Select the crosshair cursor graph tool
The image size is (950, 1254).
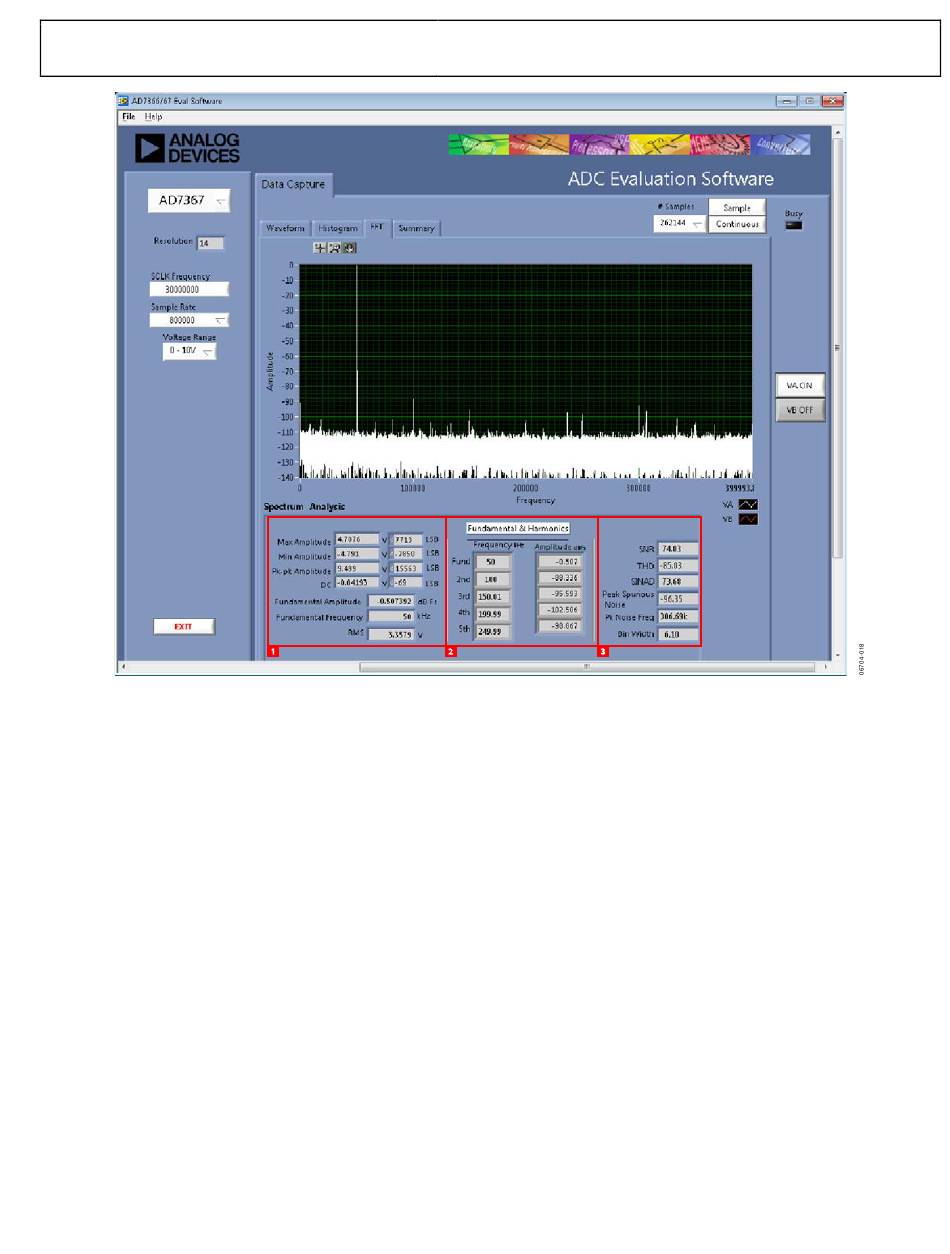click(320, 247)
